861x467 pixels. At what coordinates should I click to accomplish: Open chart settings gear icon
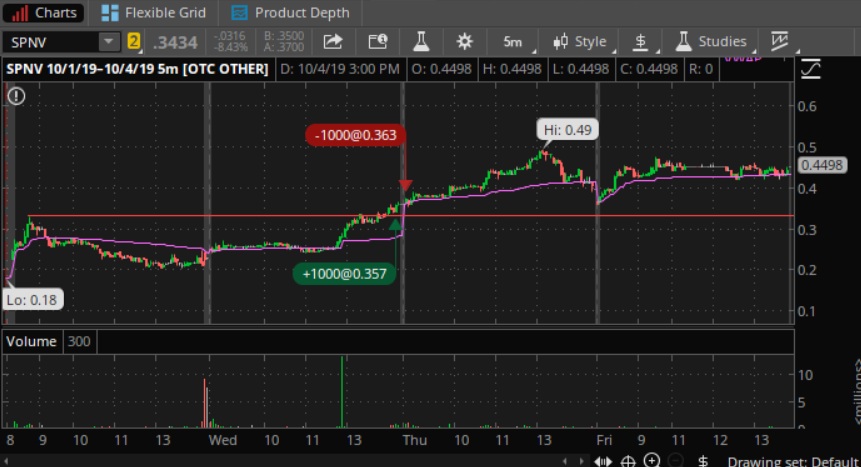coord(465,42)
